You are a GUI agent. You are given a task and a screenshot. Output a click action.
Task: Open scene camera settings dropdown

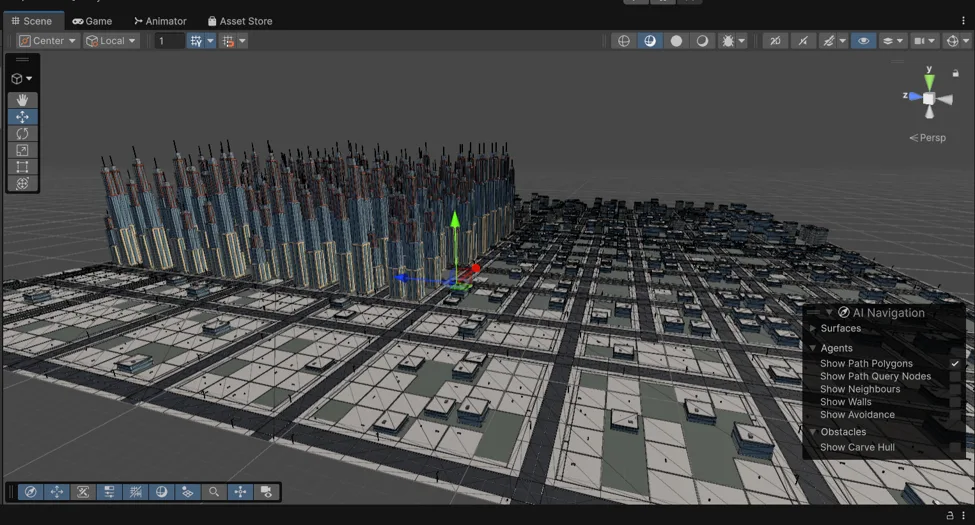(x=924, y=41)
